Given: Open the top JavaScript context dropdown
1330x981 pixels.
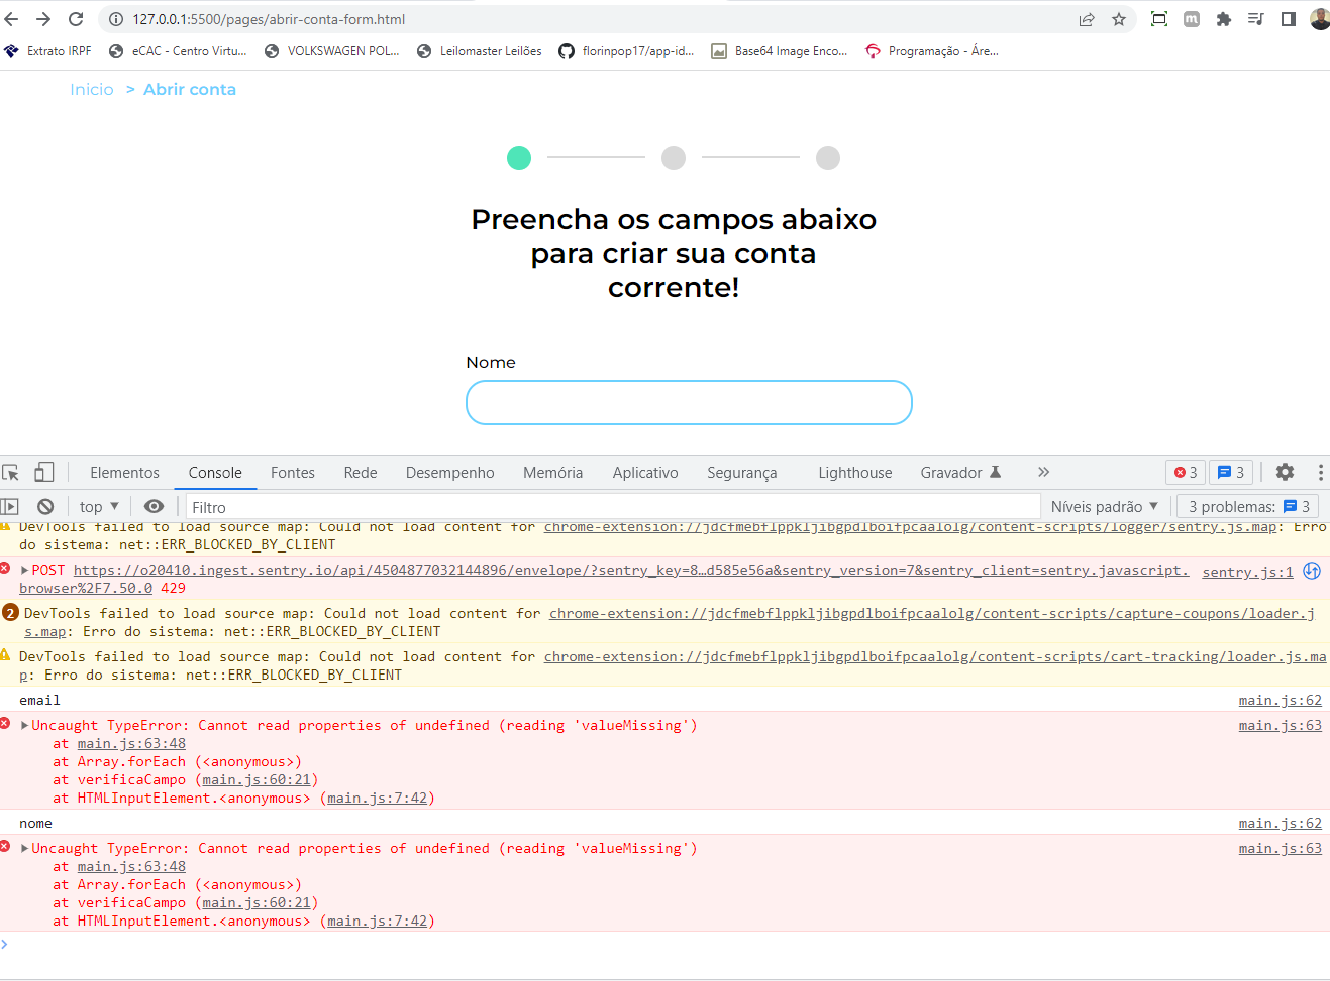Looking at the screenshot, I should point(99,507).
